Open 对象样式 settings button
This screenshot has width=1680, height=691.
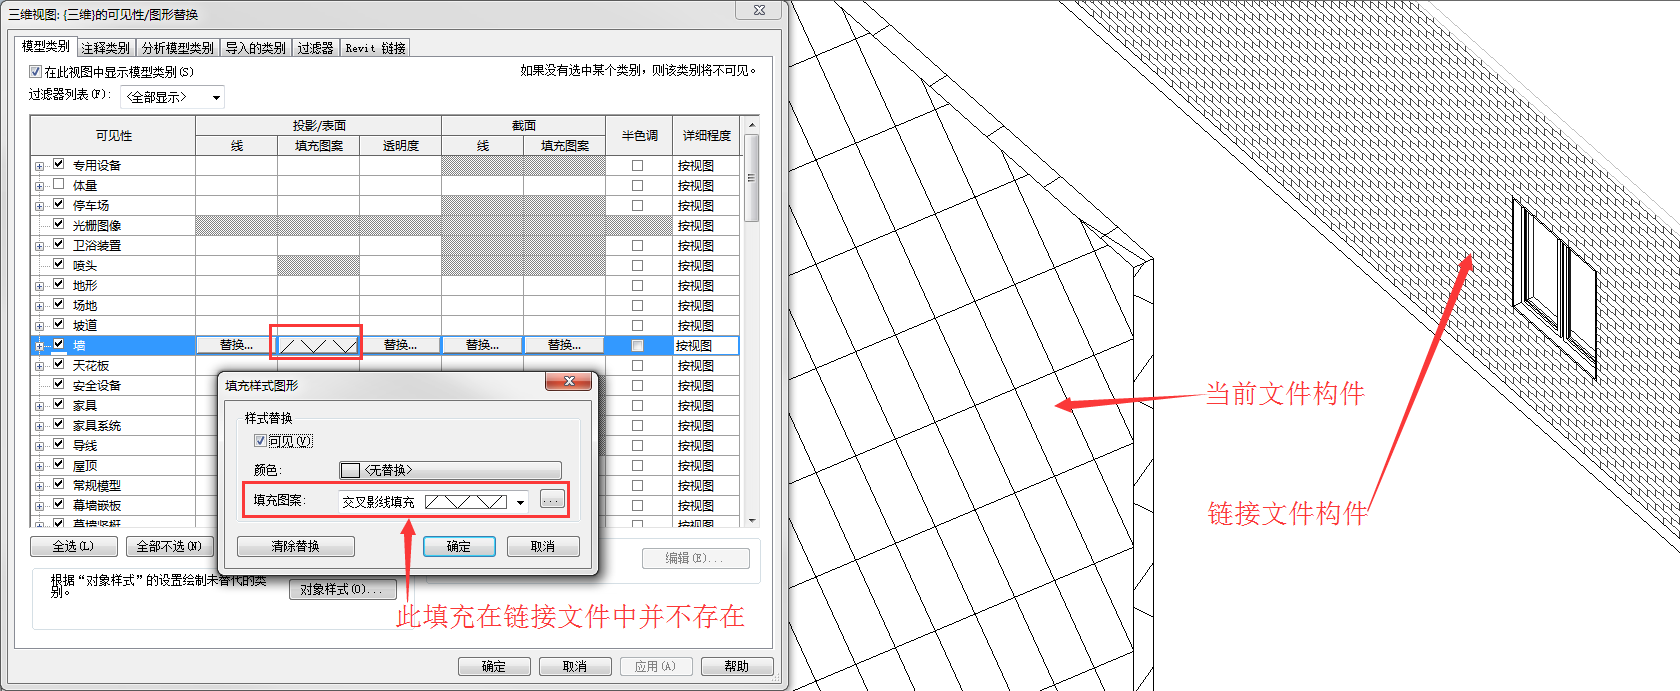click(343, 589)
